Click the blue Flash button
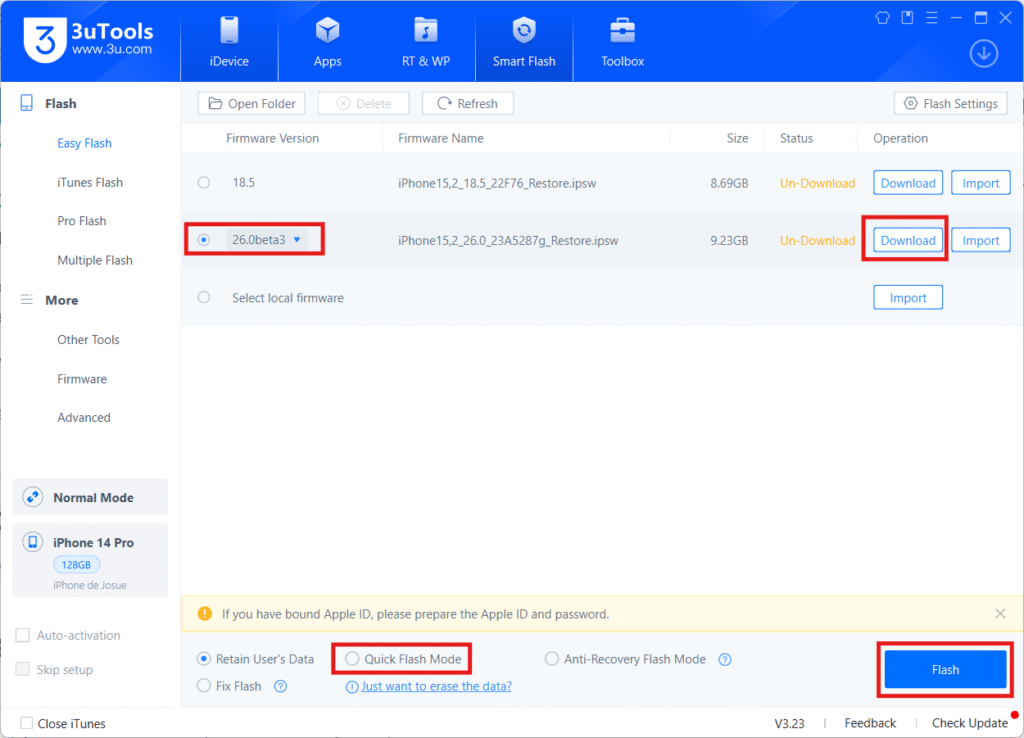Screen dimensions: 1024x738 coord(945,669)
